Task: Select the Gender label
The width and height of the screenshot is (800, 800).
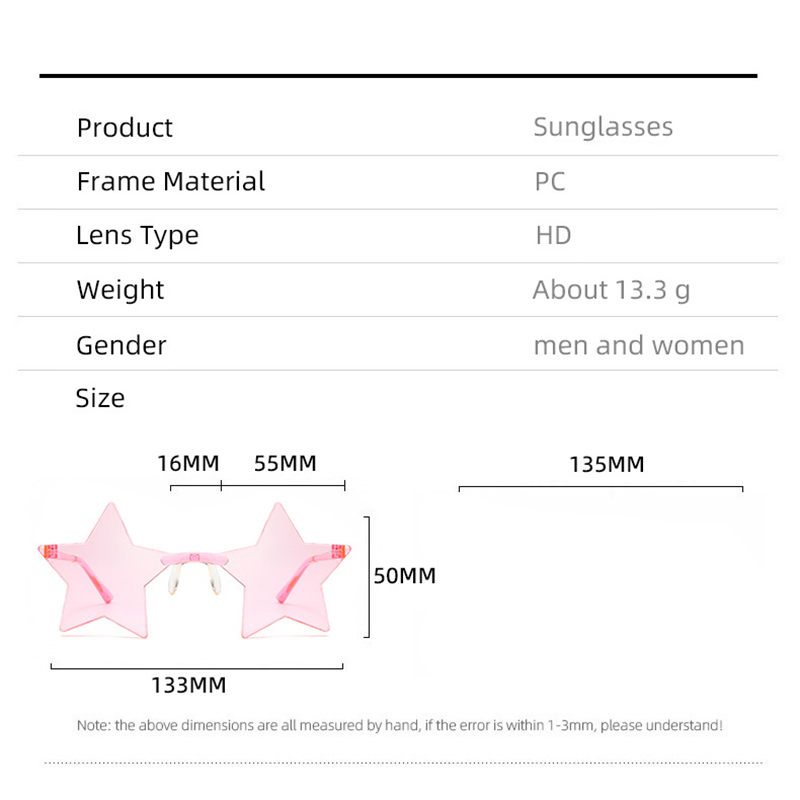Action: click(x=121, y=345)
